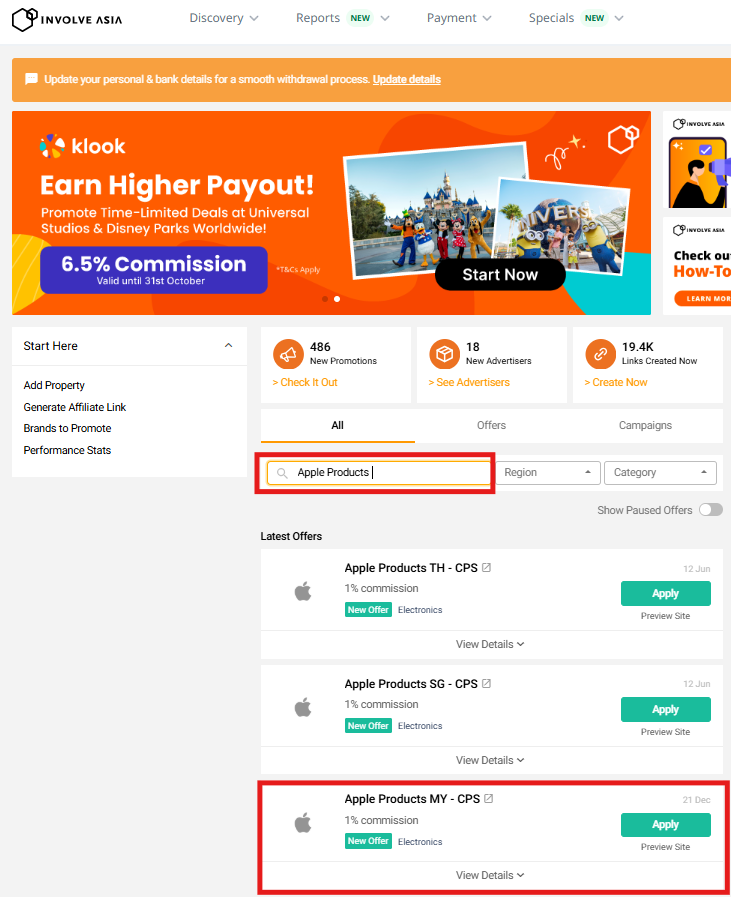The width and height of the screenshot is (731, 897).
Task: Expand View Details for Apple Products MY
Action: [x=490, y=875]
